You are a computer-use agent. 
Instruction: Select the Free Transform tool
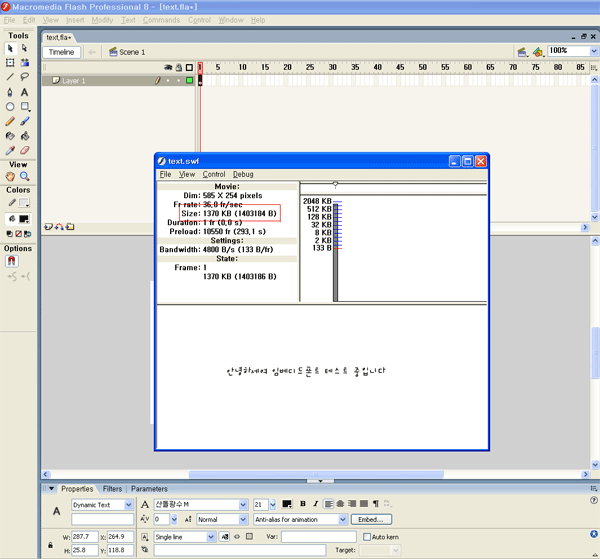[x=10, y=62]
